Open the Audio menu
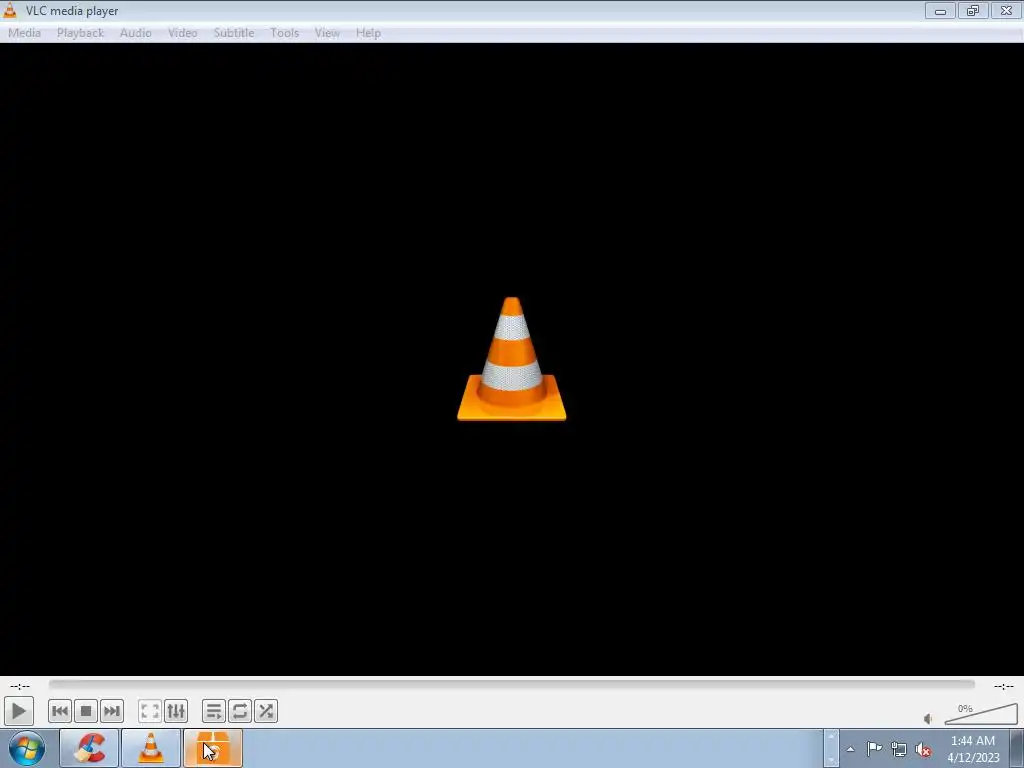This screenshot has height=768, width=1024. 136,33
